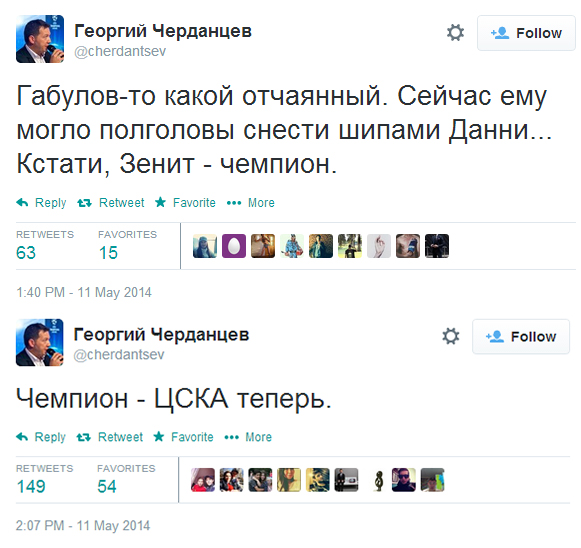
Task: Open purple egg avatar retweeter profile
Action: tap(234, 246)
